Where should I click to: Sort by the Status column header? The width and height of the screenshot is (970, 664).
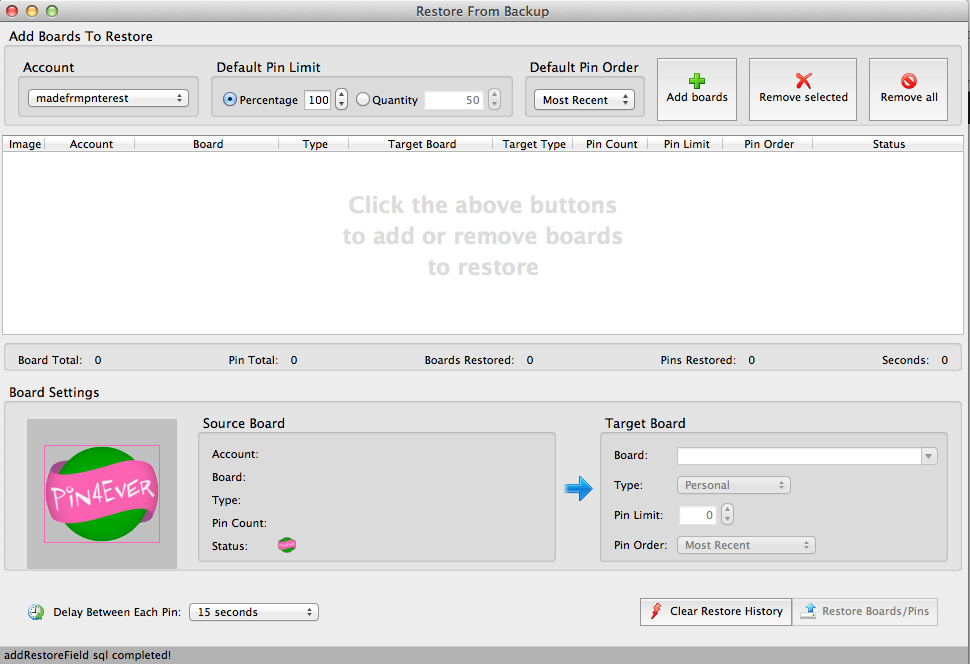888,144
